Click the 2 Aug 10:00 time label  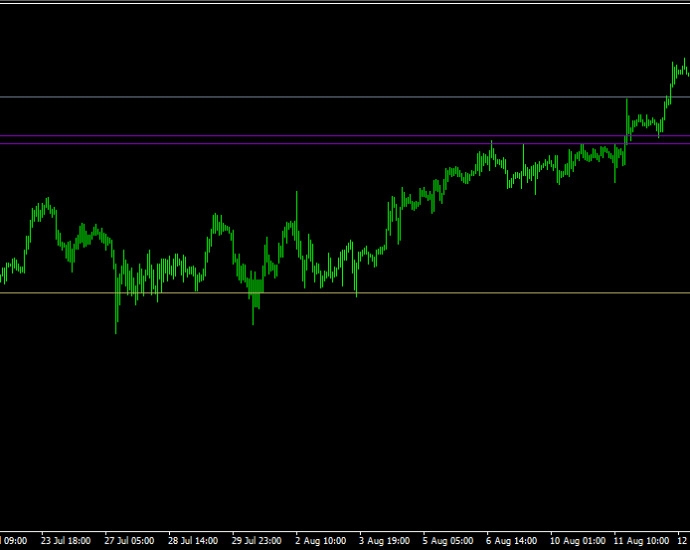(x=320, y=540)
